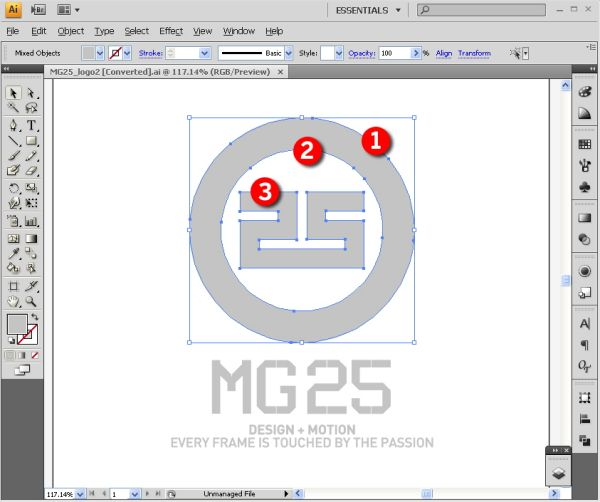
Task: Open the ESSENTIALS workspace switcher
Action: click(368, 10)
